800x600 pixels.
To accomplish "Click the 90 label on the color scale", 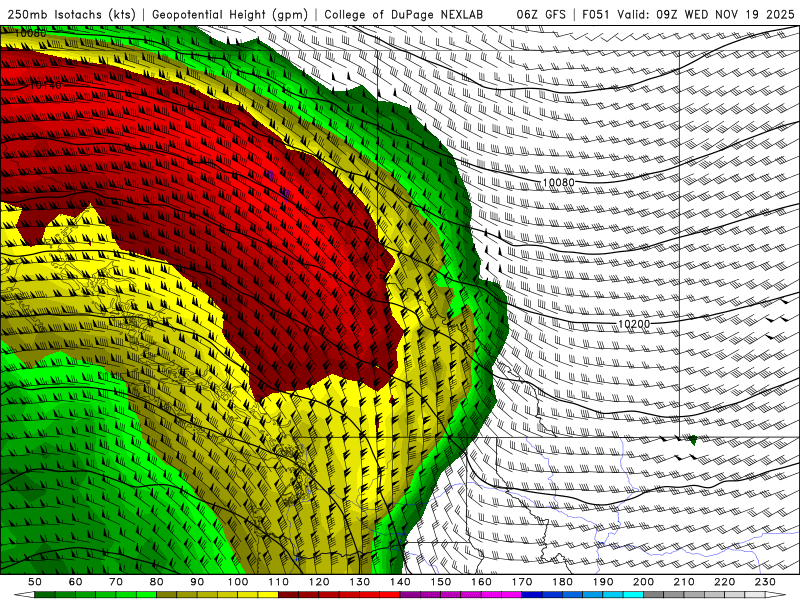I will pos(197,582).
